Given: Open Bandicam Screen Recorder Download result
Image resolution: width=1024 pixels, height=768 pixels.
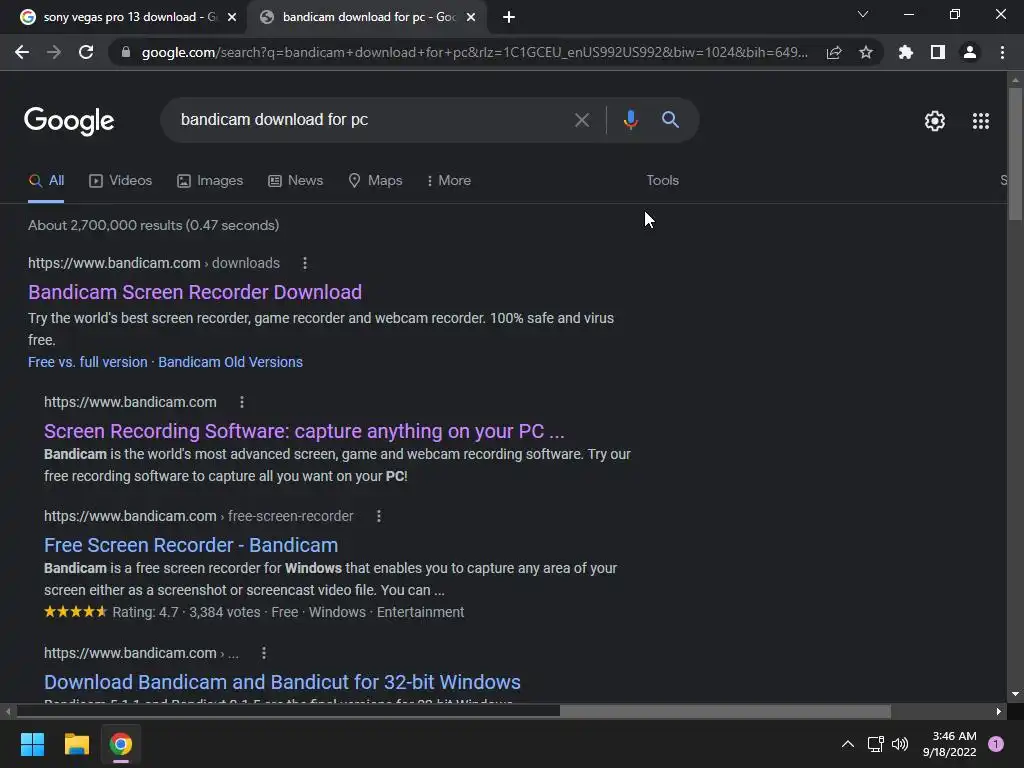Looking at the screenshot, I should pyautogui.click(x=195, y=292).
